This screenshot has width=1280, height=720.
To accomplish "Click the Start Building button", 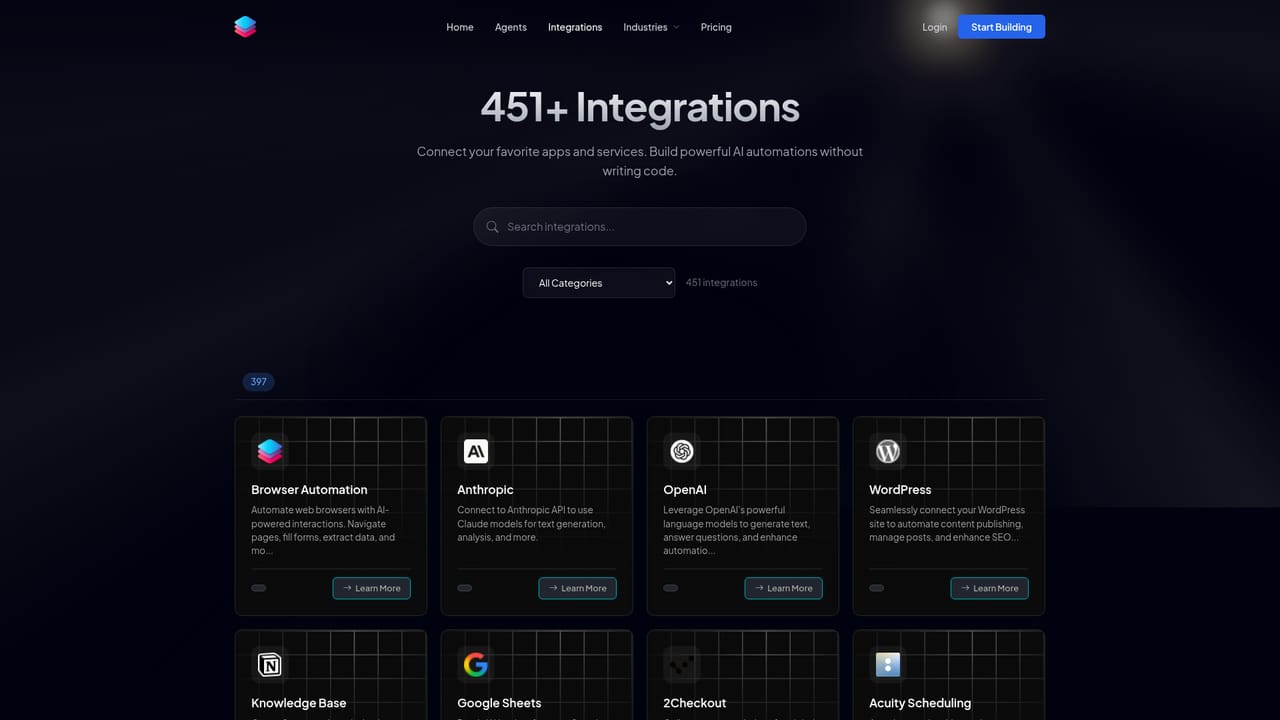I will point(1001,27).
